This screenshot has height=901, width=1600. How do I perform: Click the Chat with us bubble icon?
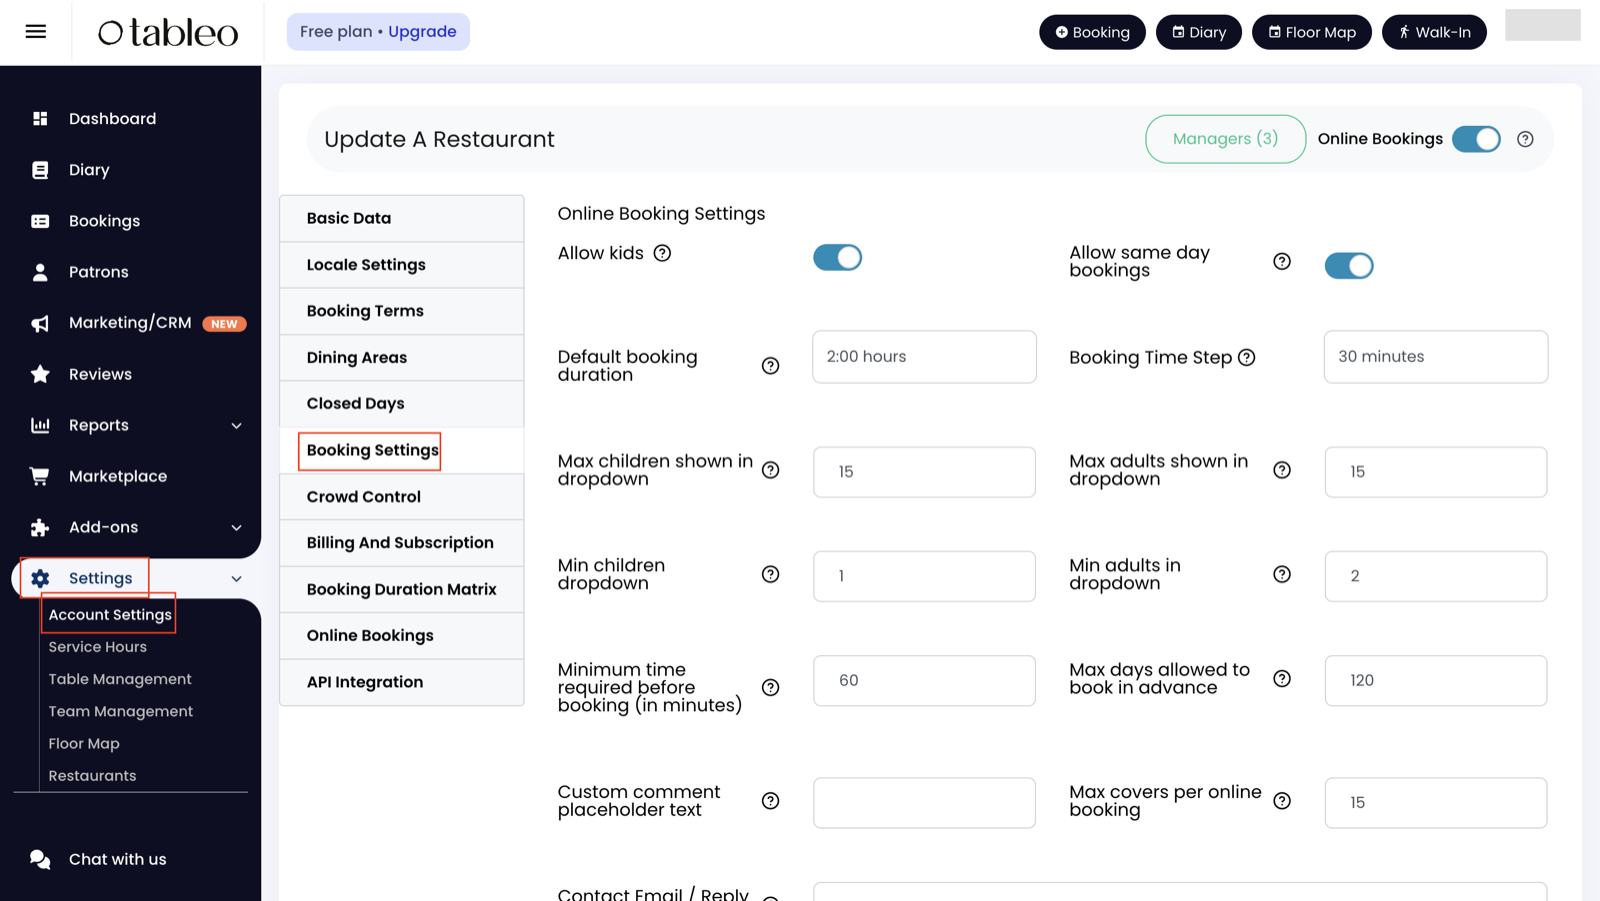point(40,859)
